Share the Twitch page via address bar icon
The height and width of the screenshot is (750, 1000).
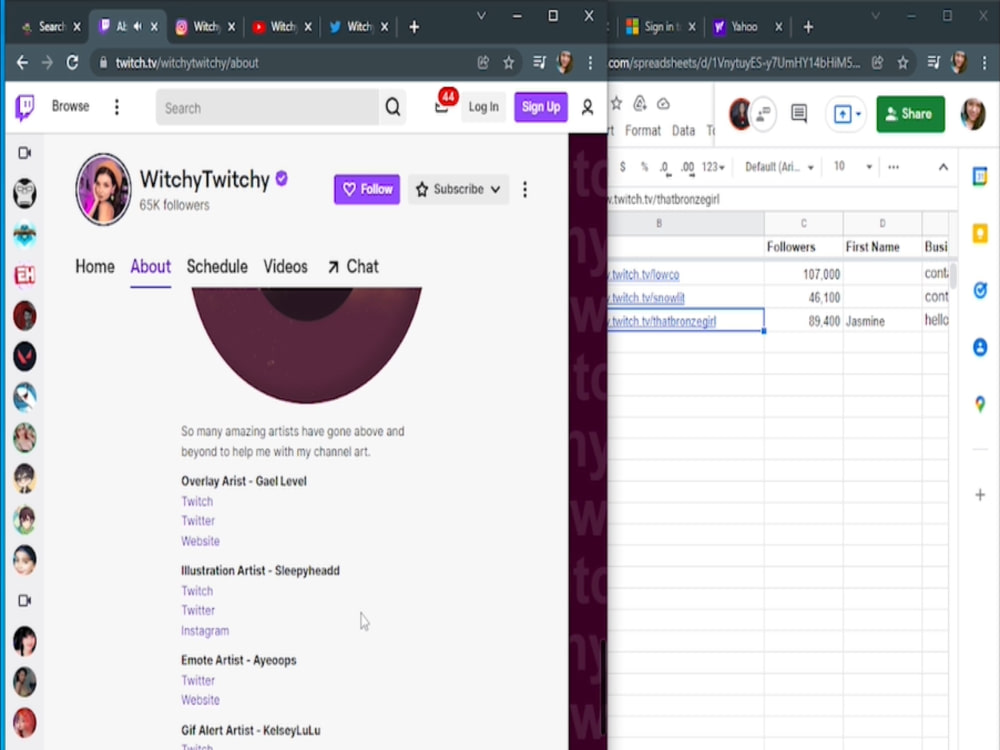[483, 62]
